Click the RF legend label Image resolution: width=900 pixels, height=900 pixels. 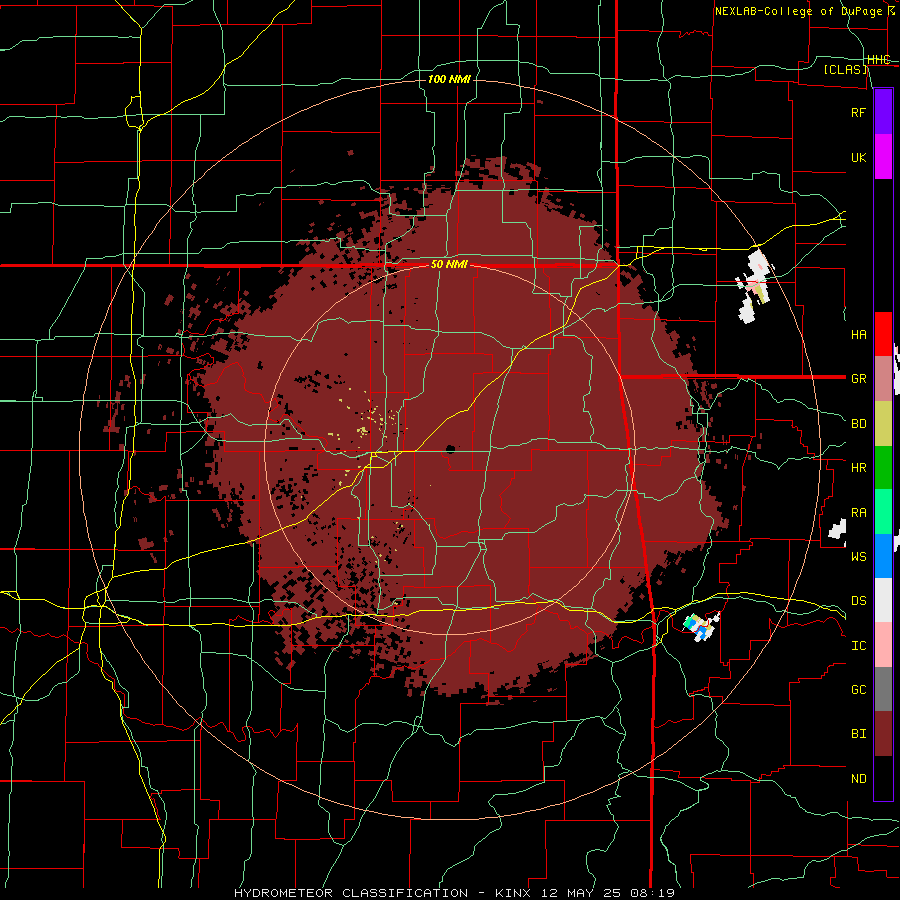[x=858, y=112]
